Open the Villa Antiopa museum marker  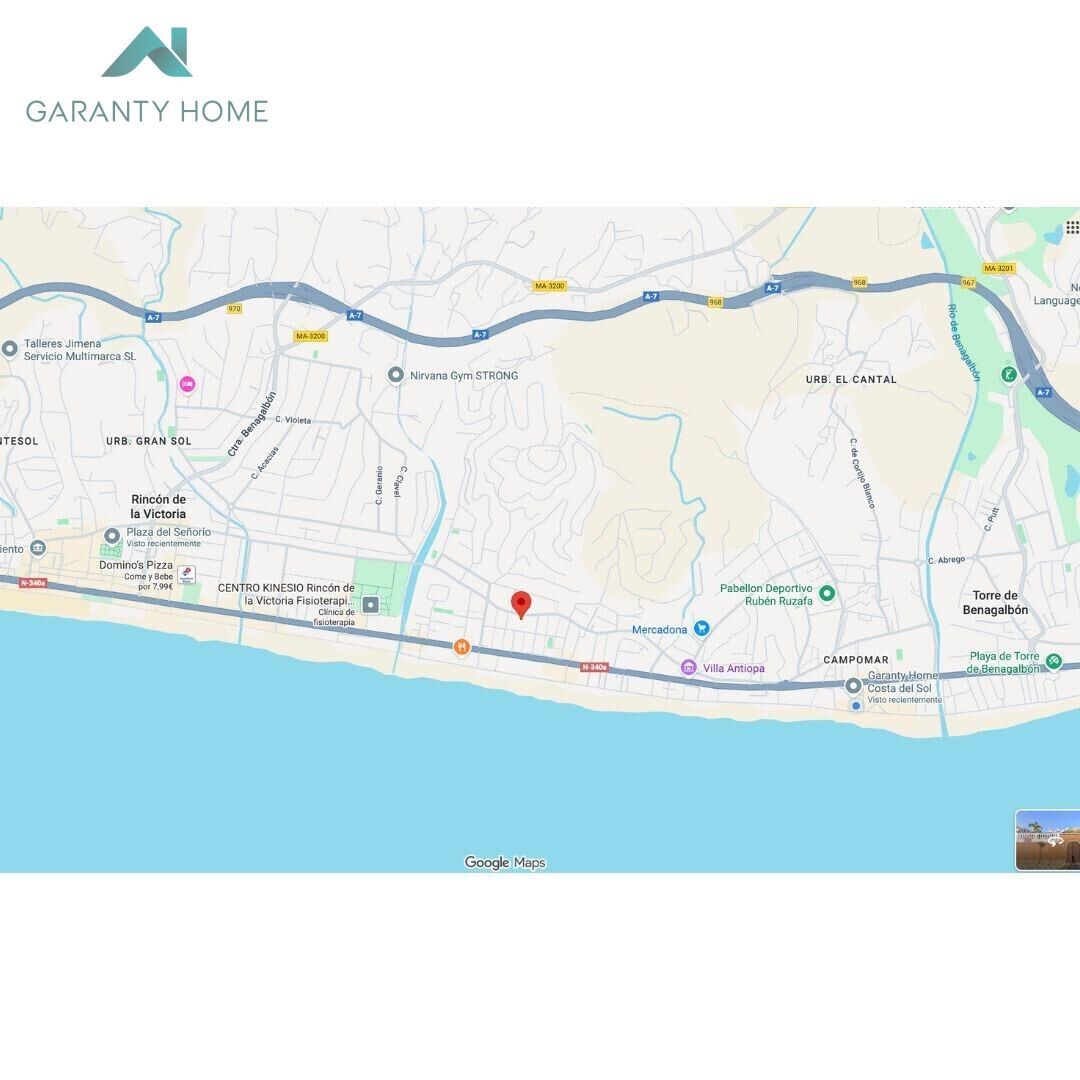click(688, 667)
